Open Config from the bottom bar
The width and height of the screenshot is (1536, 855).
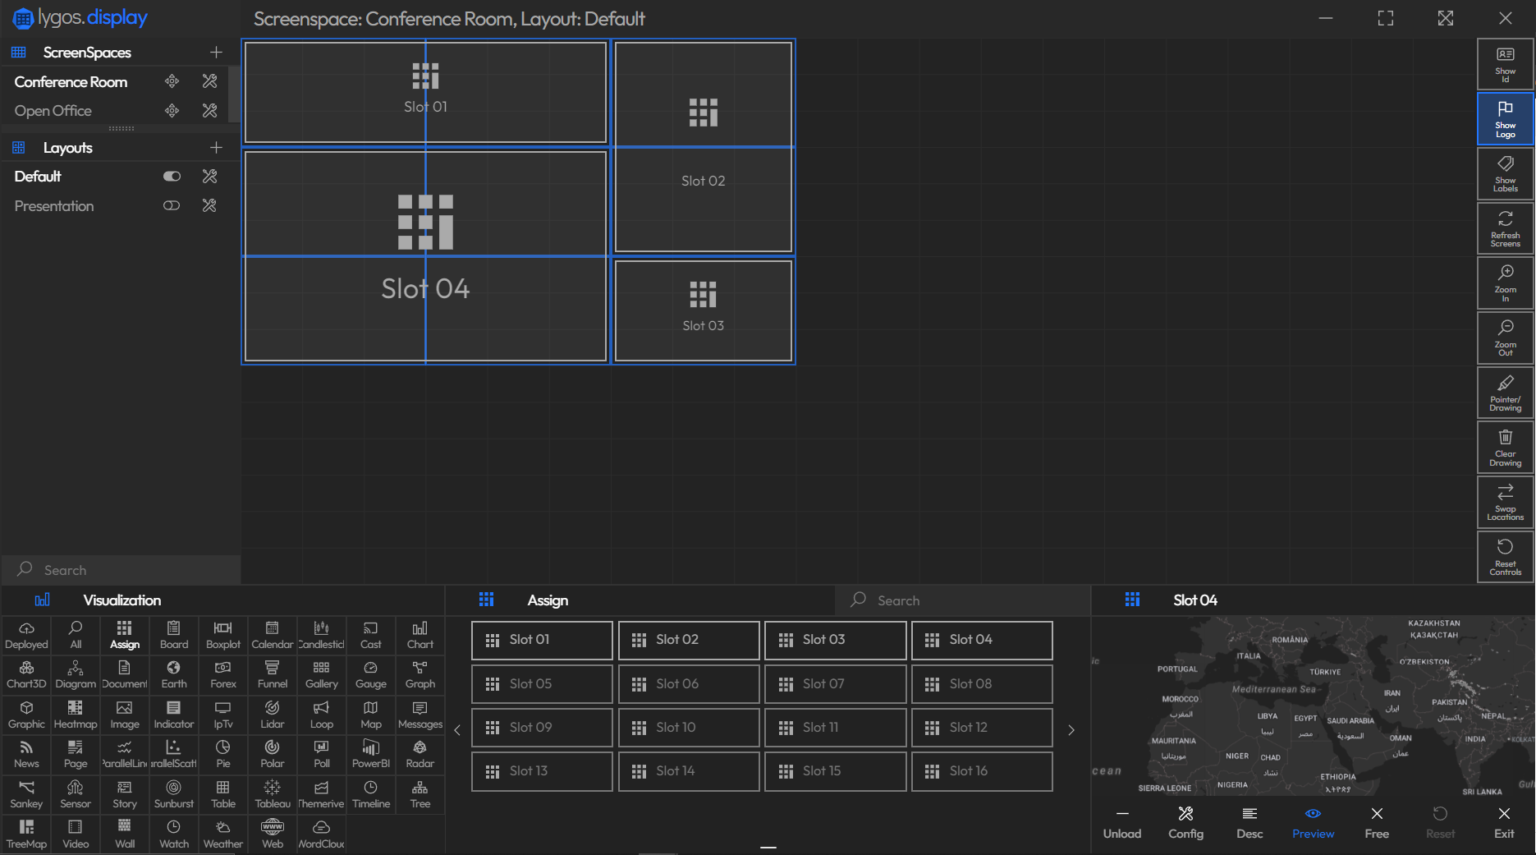(x=1186, y=822)
